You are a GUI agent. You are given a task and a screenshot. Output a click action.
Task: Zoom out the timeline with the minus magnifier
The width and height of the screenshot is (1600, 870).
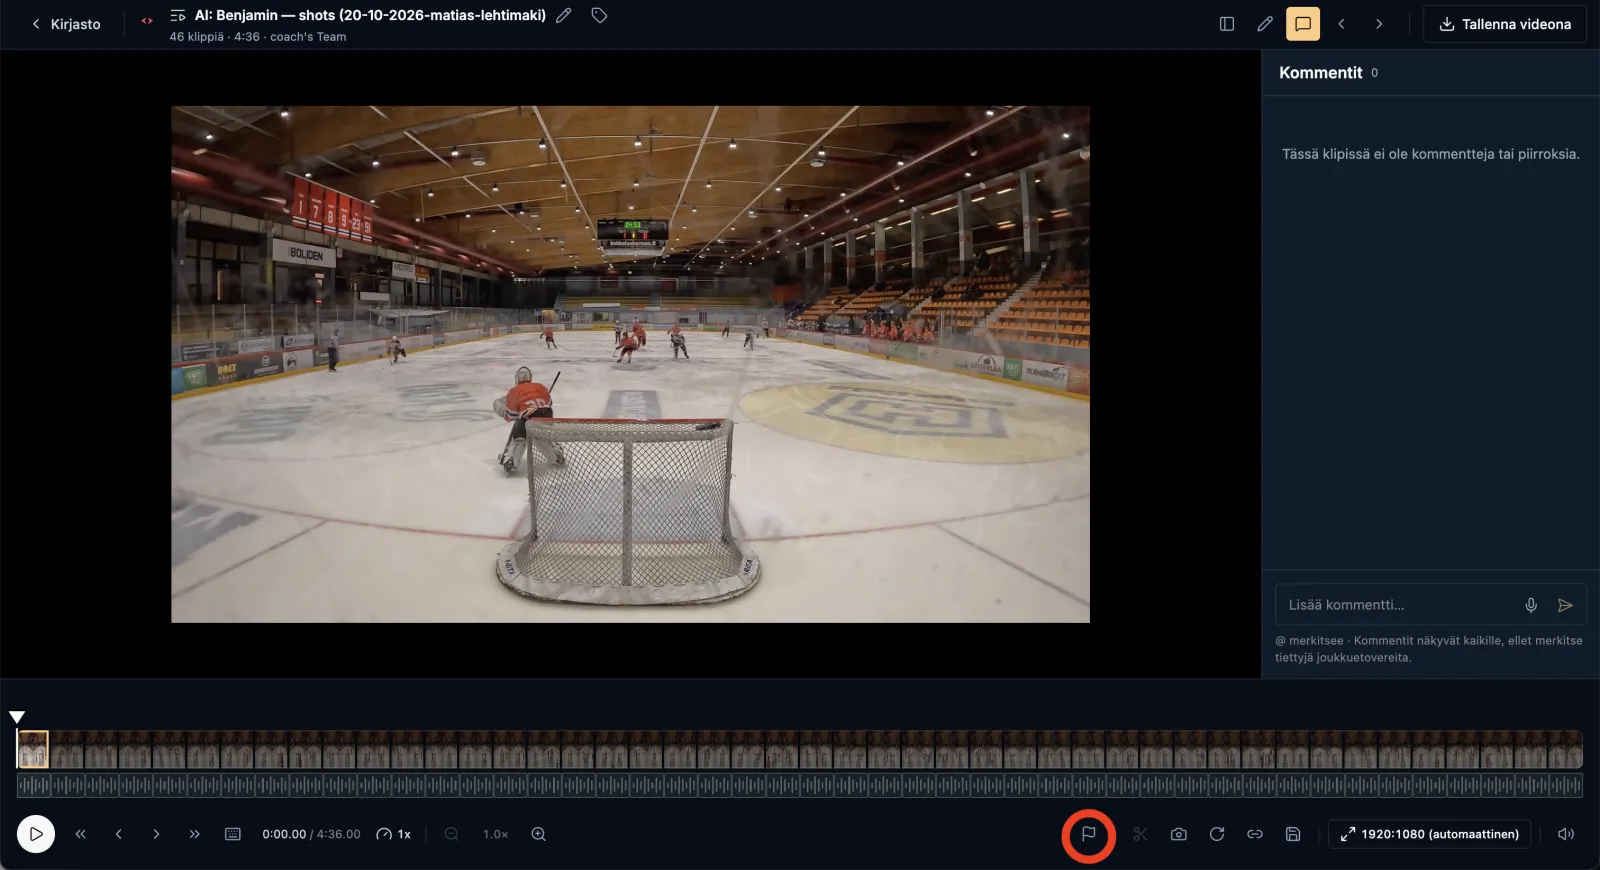[452, 834]
